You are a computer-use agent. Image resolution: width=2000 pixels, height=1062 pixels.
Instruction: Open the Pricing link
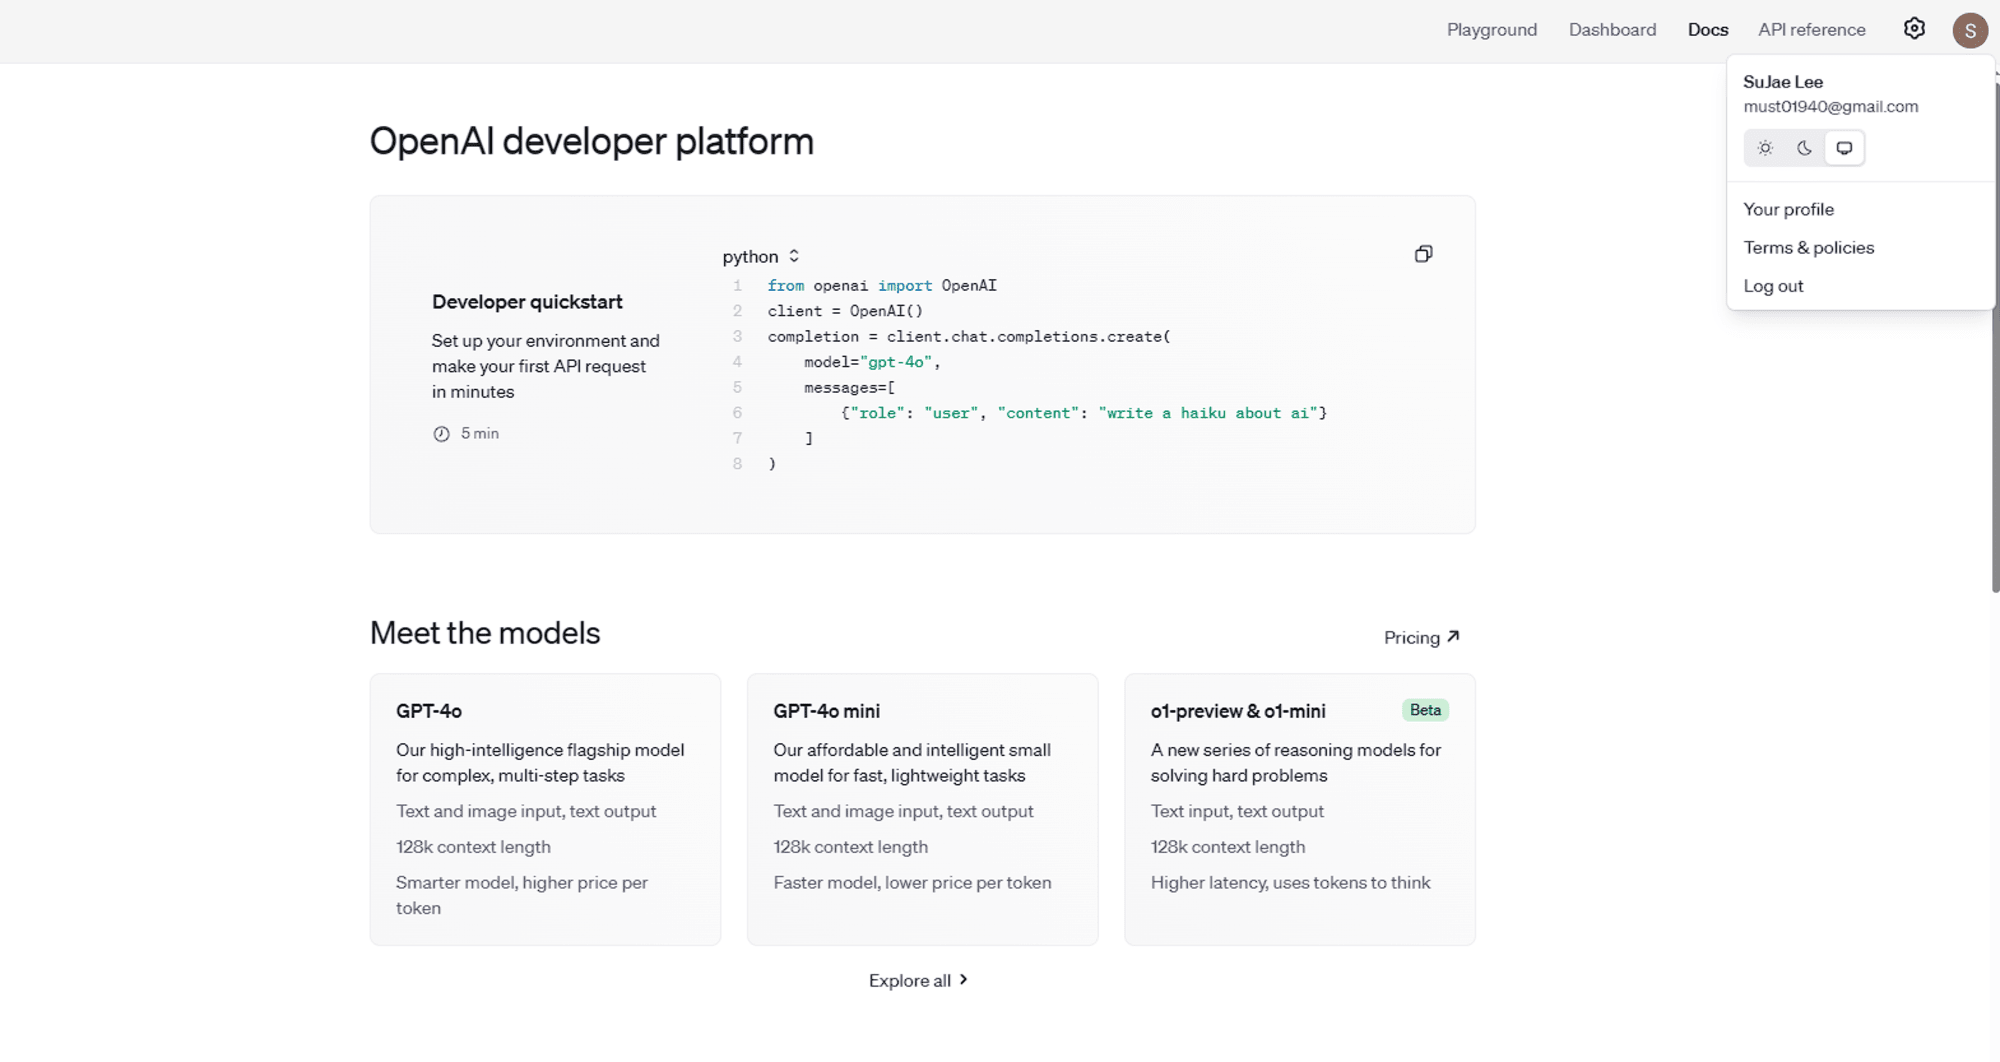pyautogui.click(x=1421, y=637)
